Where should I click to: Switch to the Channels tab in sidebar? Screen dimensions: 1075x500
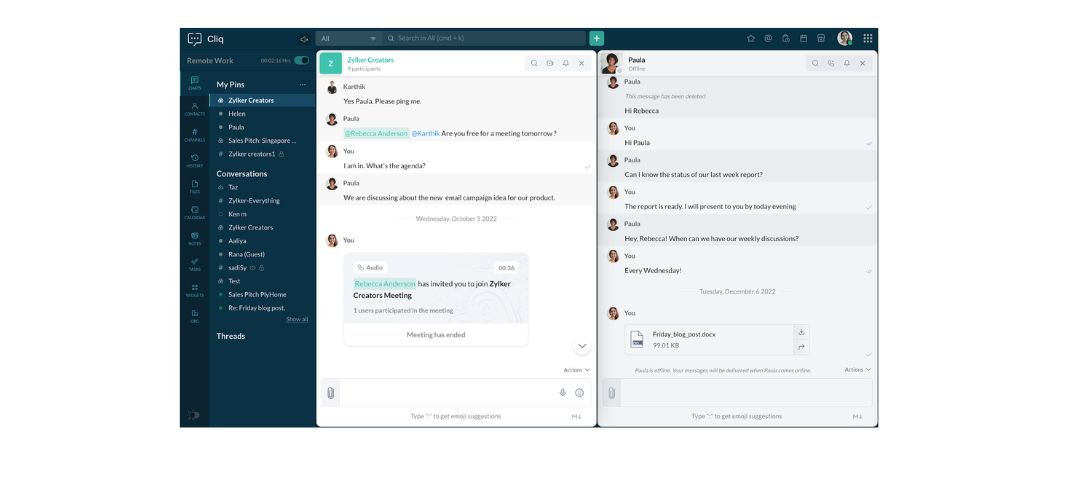click(x=194, y=134)
